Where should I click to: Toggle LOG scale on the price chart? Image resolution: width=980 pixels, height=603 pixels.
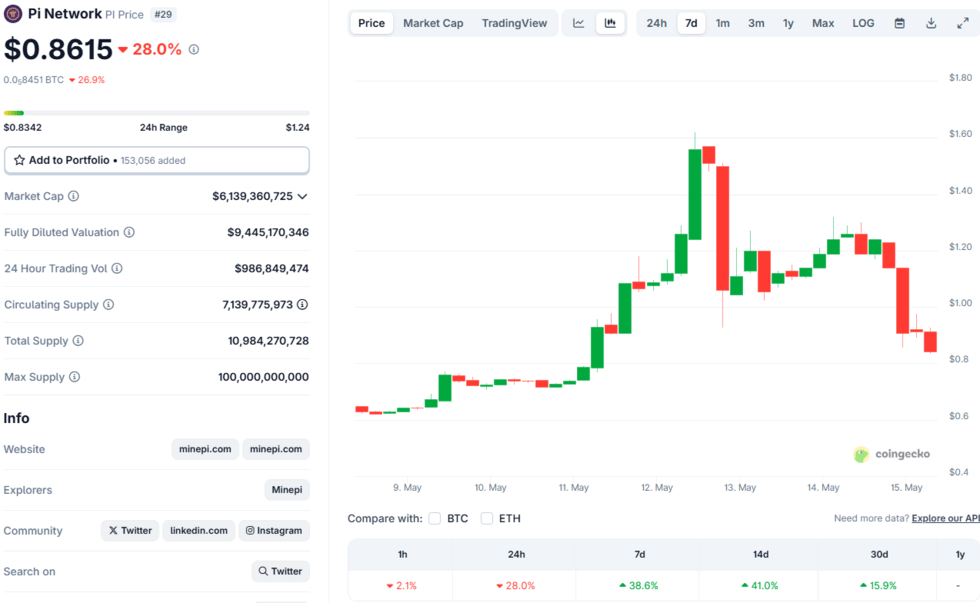[x=863, y=22]
